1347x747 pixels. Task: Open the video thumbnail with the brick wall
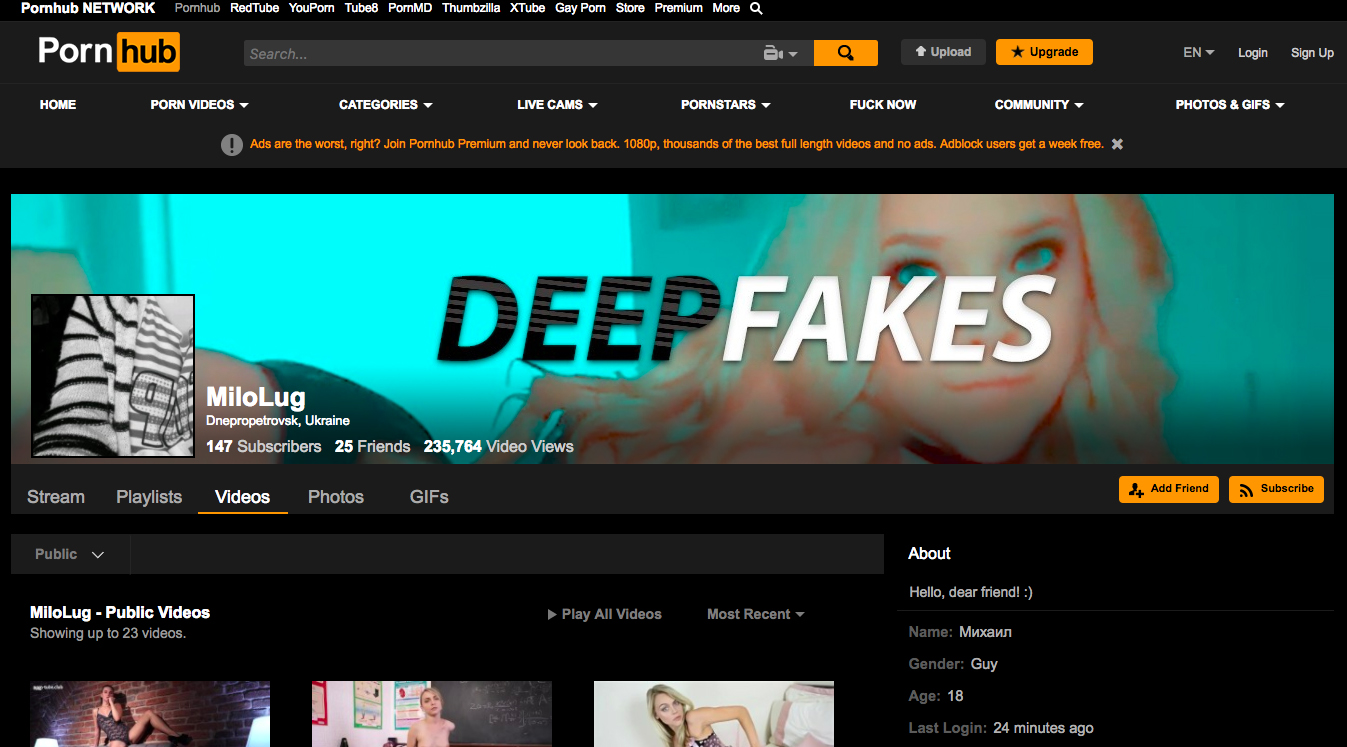click(150, 714)
